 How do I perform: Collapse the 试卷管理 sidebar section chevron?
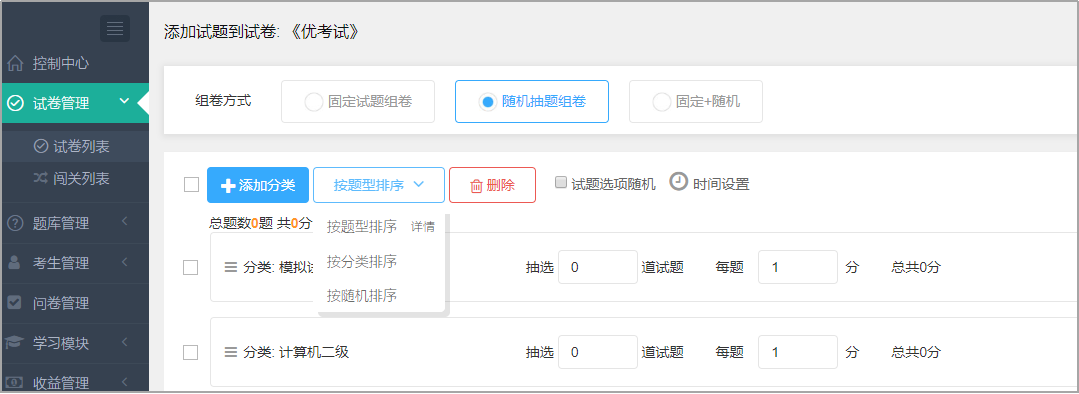tap(124, 101)
